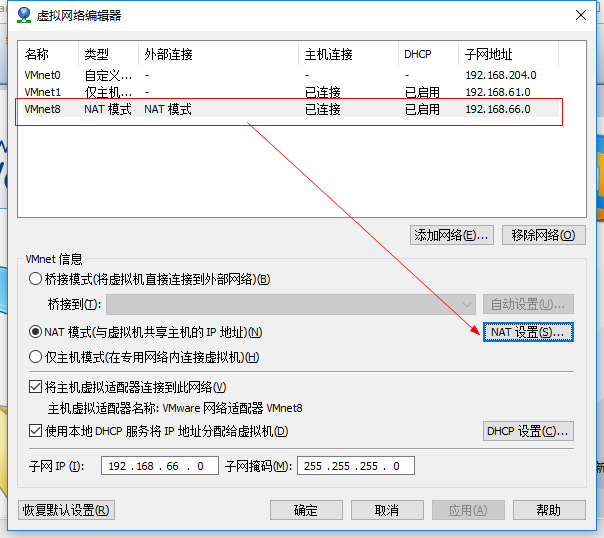Sort by the 名称 column header

click(x=49, y=54)
